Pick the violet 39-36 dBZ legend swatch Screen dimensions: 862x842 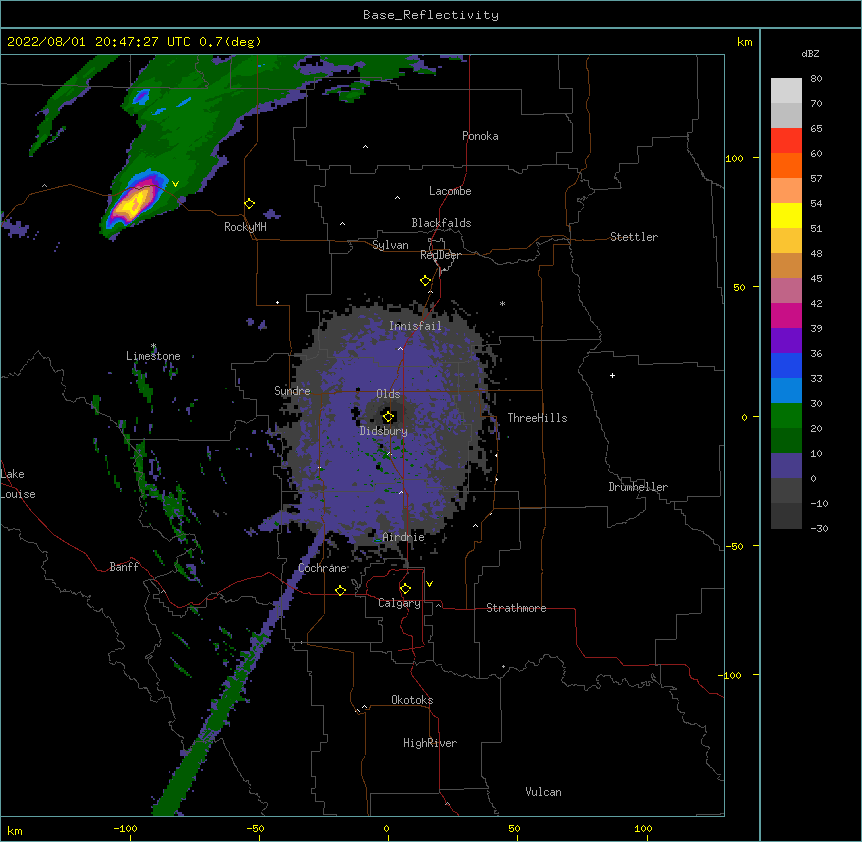[786, 341]
